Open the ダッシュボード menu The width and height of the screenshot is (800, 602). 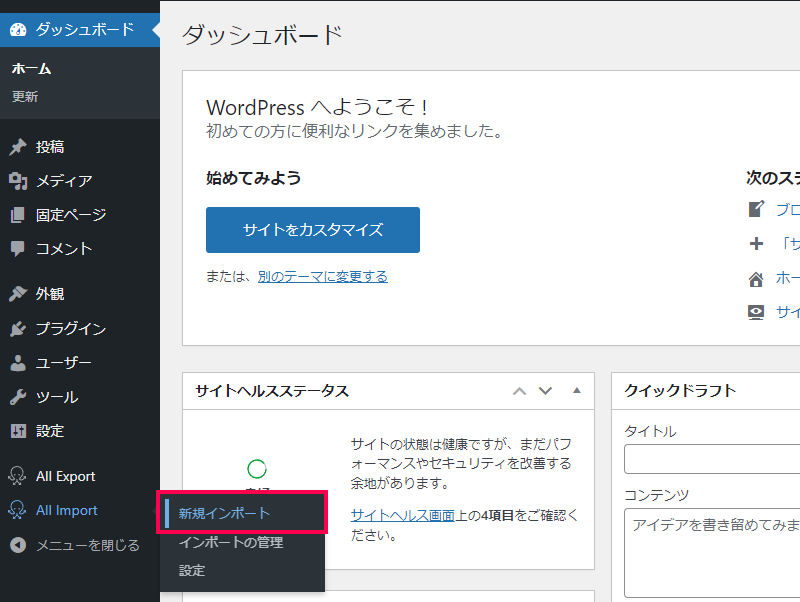80,30
